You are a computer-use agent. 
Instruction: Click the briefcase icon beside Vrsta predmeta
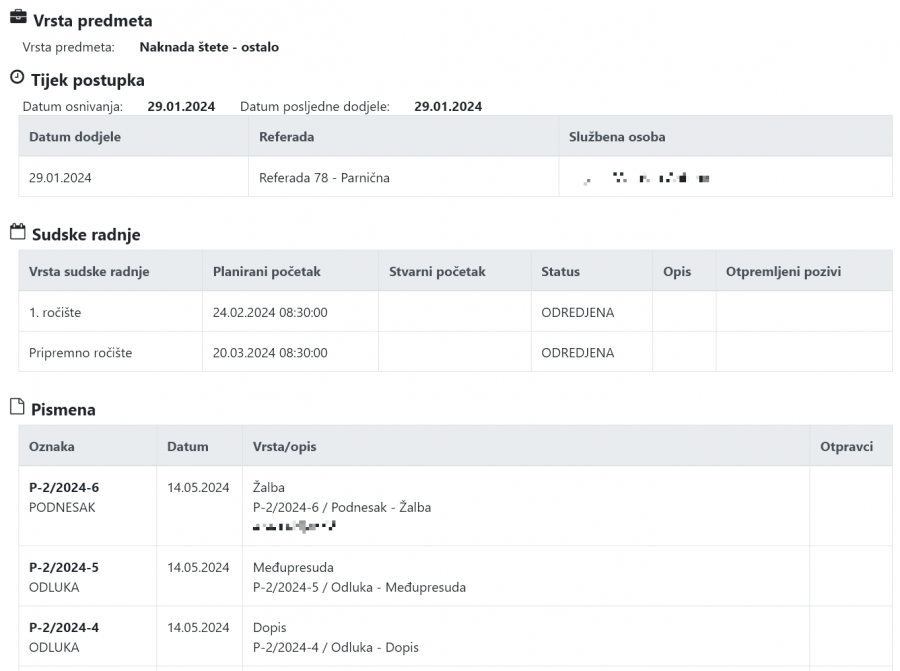(x=18, y=19)
